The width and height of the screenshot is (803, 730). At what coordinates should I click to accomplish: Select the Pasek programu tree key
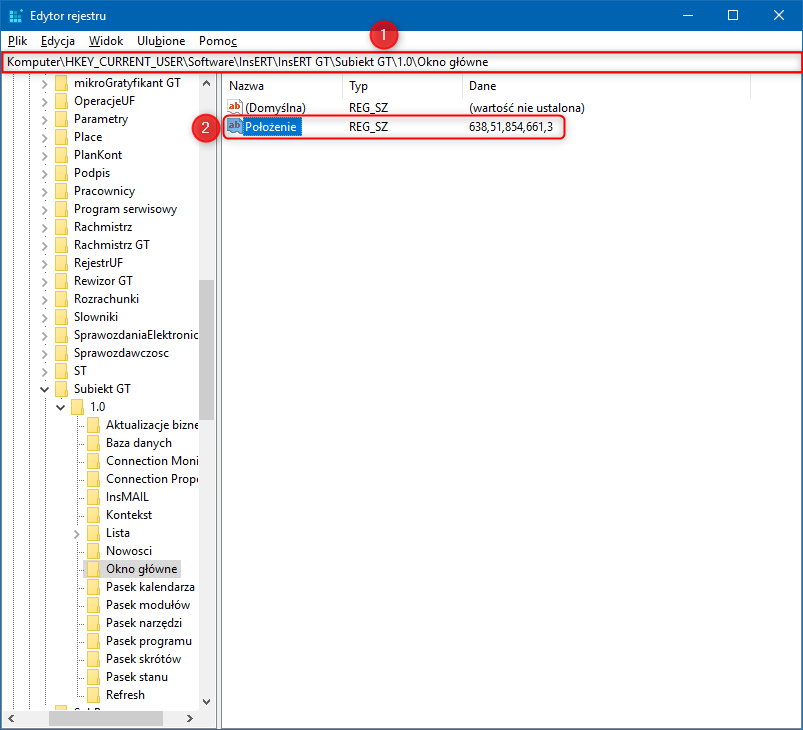[x=149, y=641]
